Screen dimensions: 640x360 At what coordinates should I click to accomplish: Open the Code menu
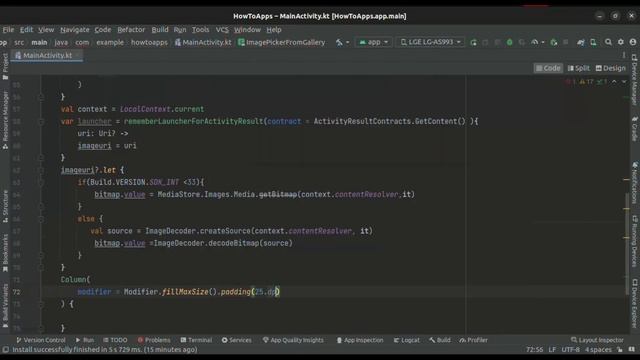click(103, 29)
